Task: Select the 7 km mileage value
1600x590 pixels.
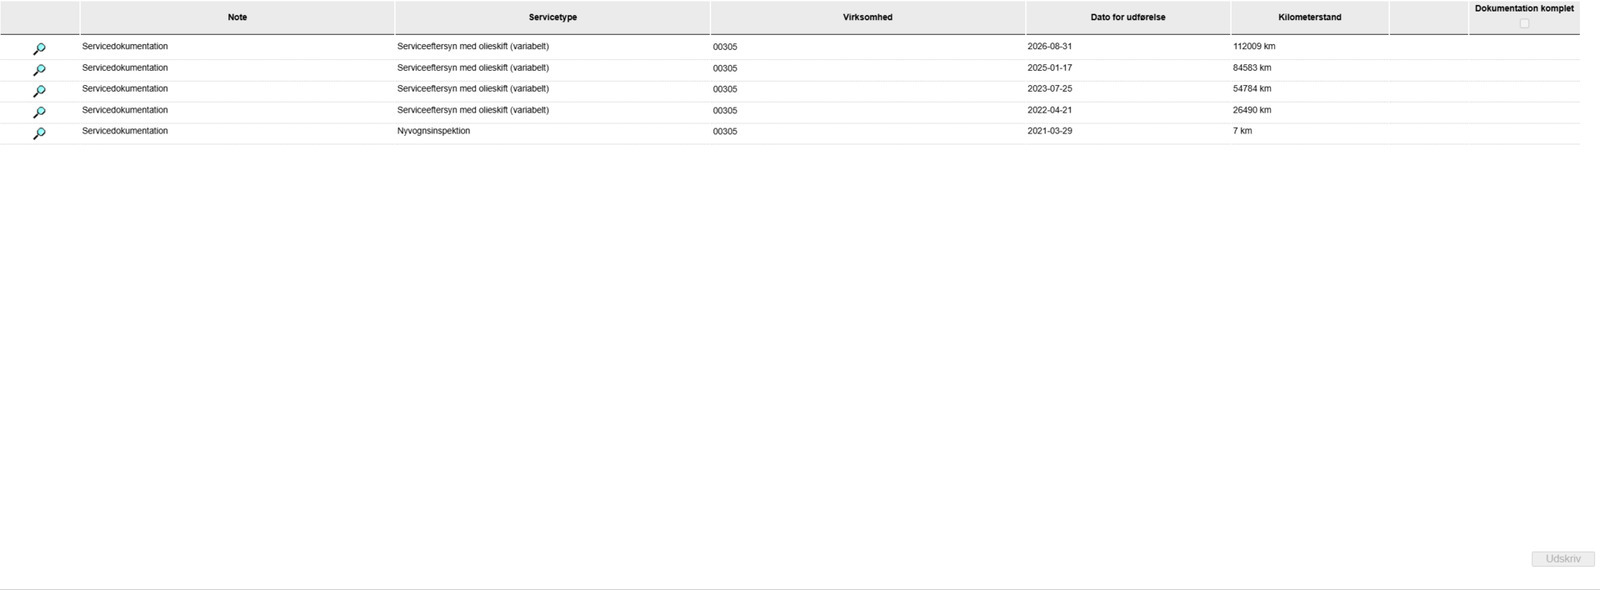Action: [x=1242, y=131]
